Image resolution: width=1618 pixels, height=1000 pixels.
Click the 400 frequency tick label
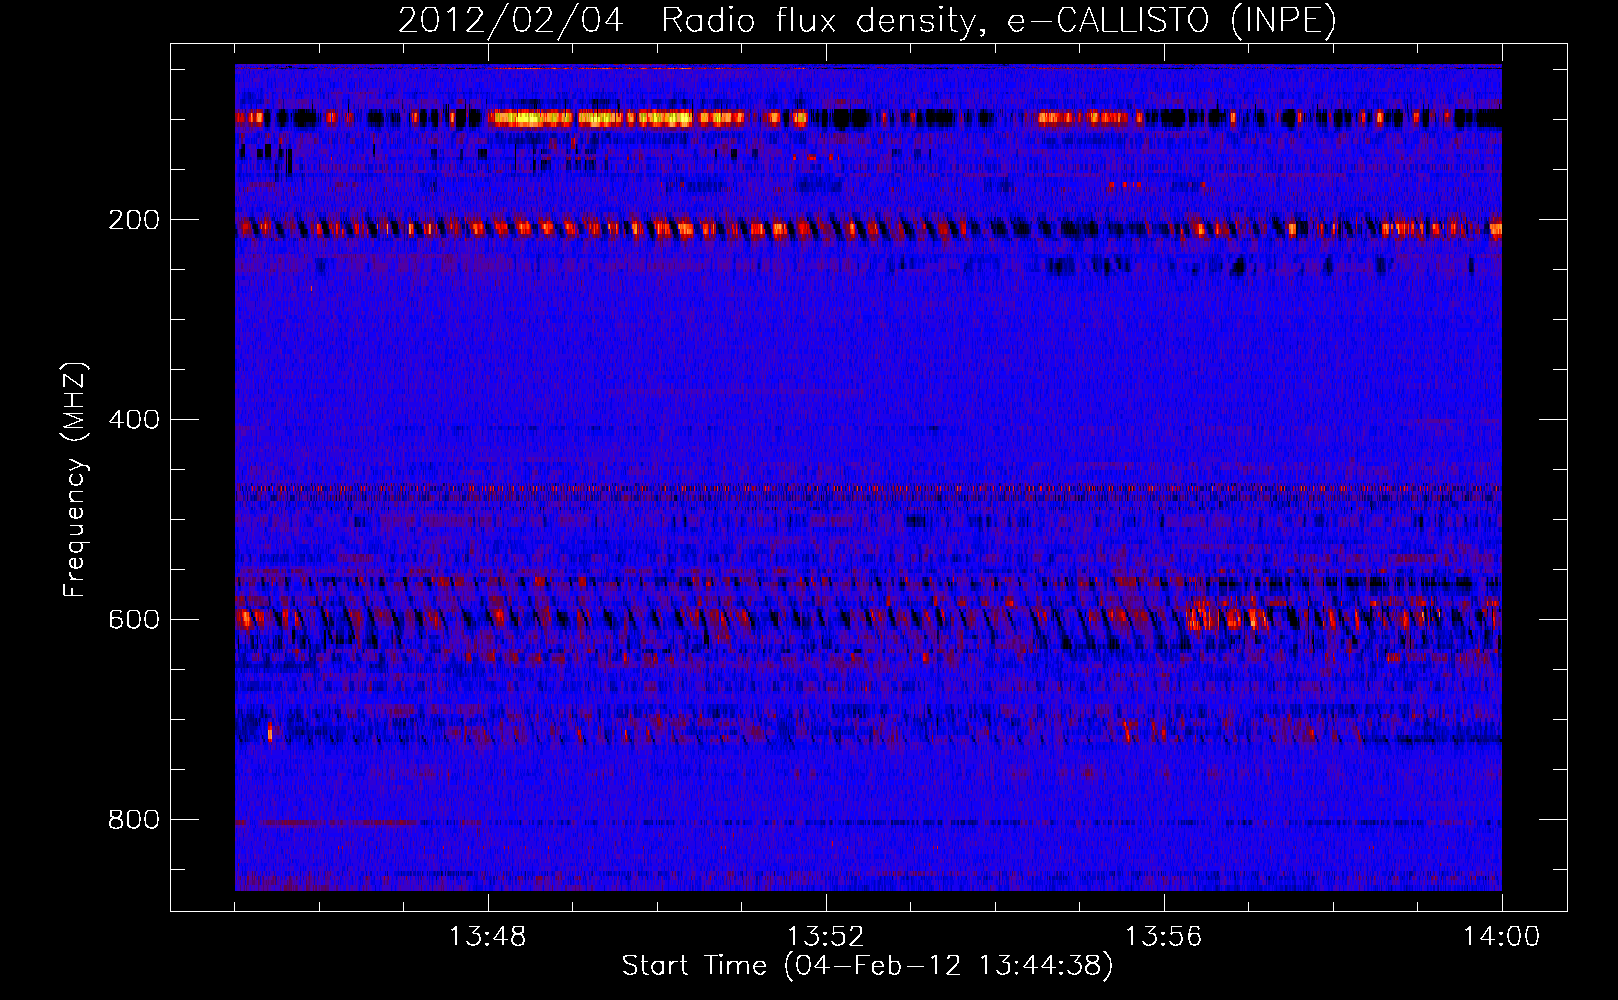[x=134, y=420]
